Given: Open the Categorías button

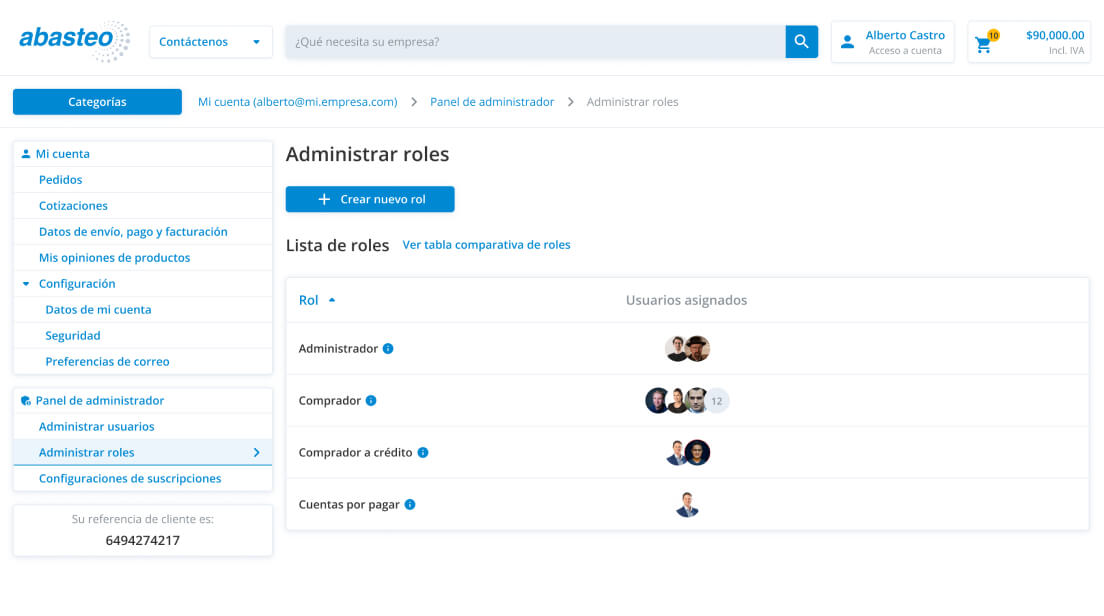Looking at the screenshot, I should [97, 102].
